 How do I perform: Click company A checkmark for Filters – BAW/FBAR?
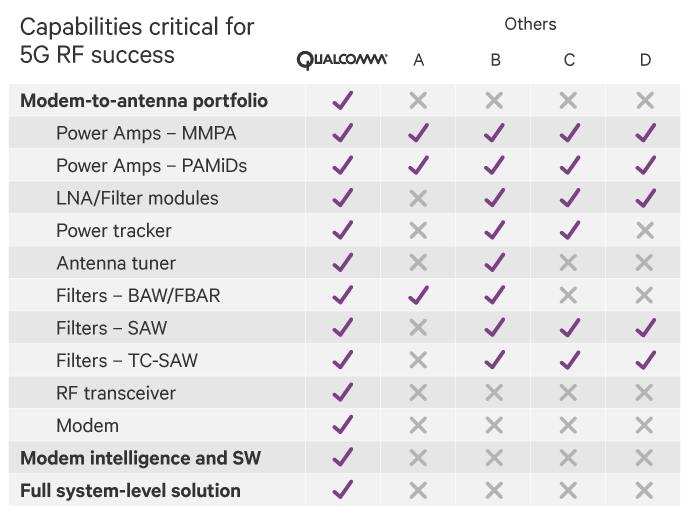(x=418, y=295)
